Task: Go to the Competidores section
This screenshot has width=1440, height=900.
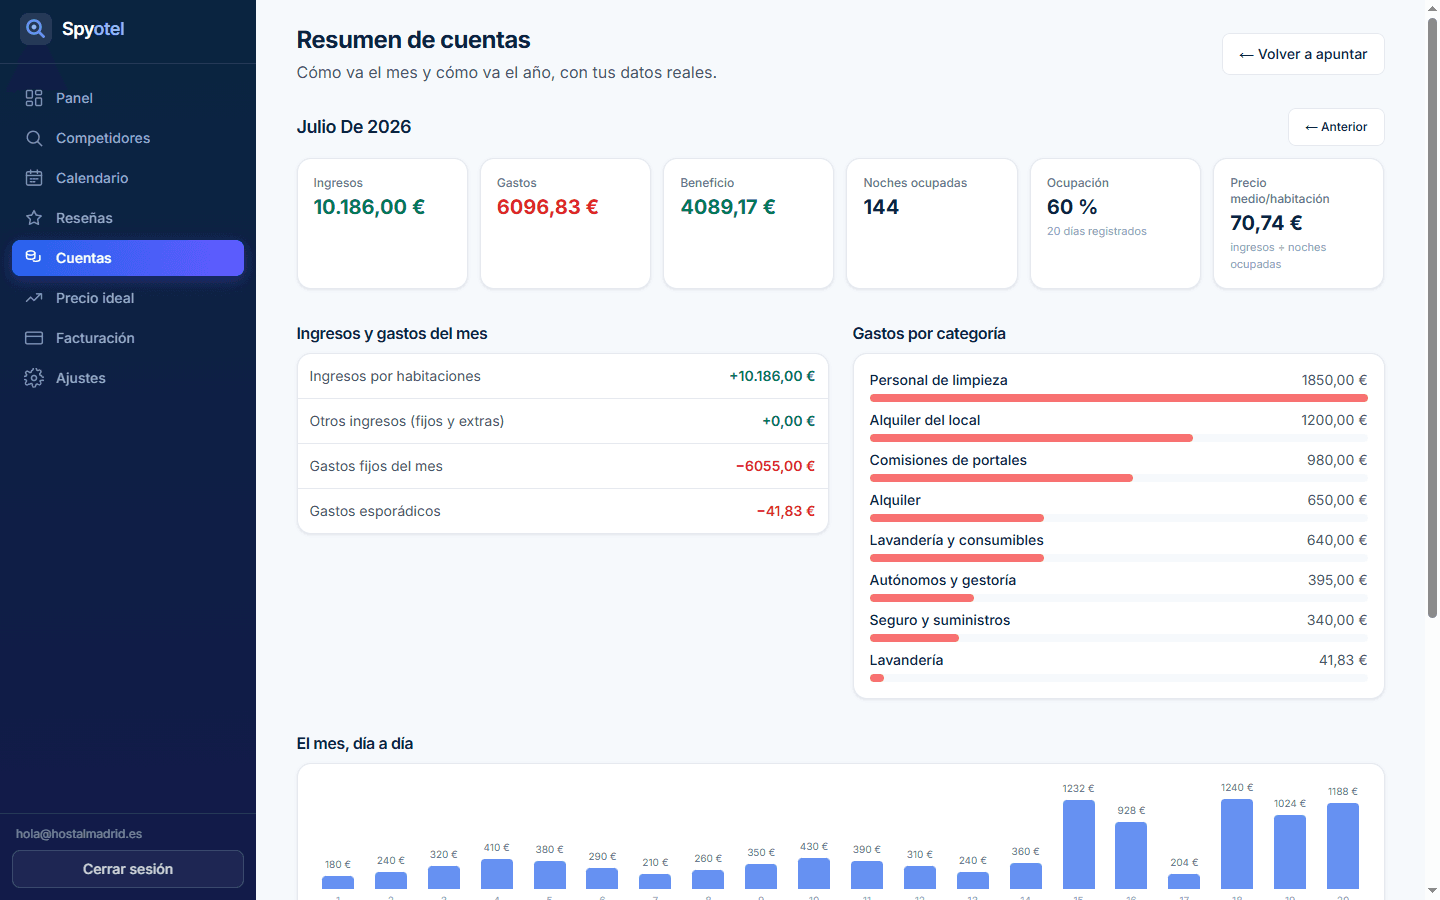Action: 128,138
